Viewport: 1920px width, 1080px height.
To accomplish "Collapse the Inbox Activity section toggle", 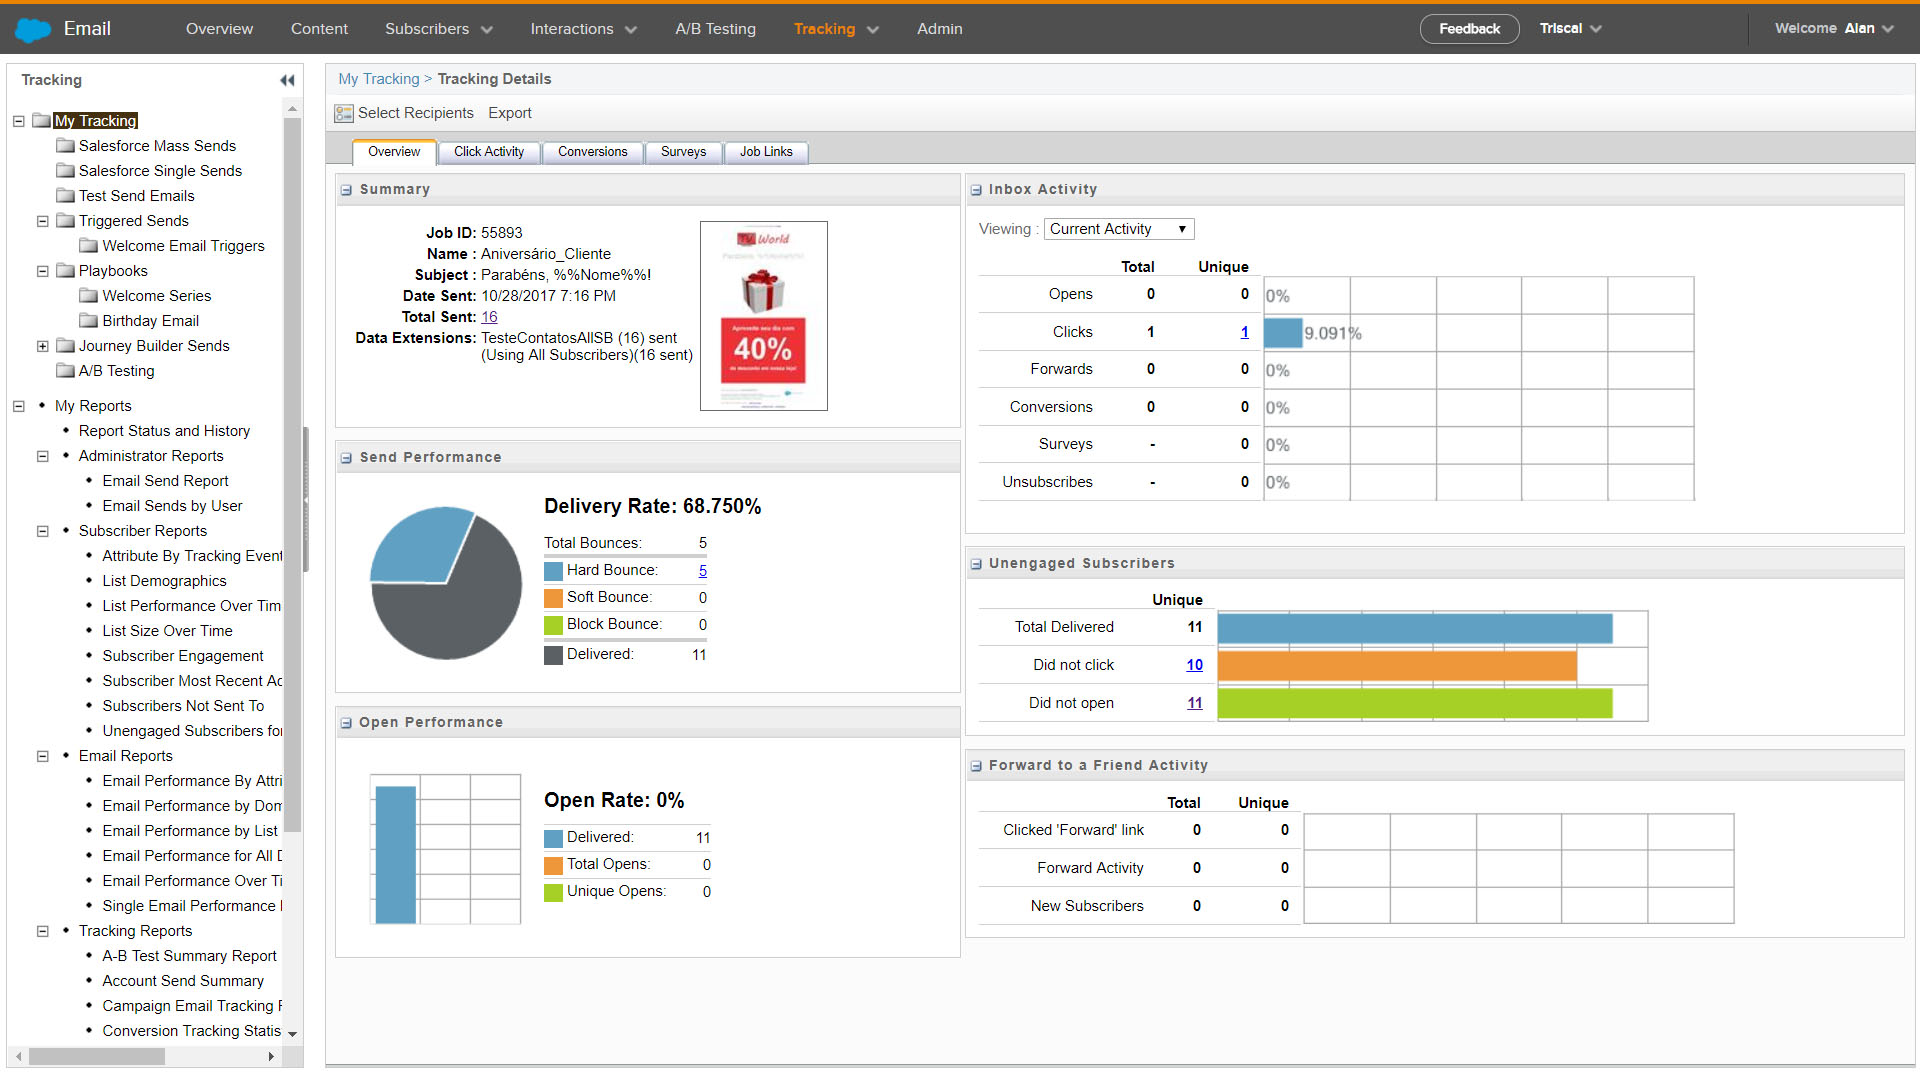I will pos(976,190).
